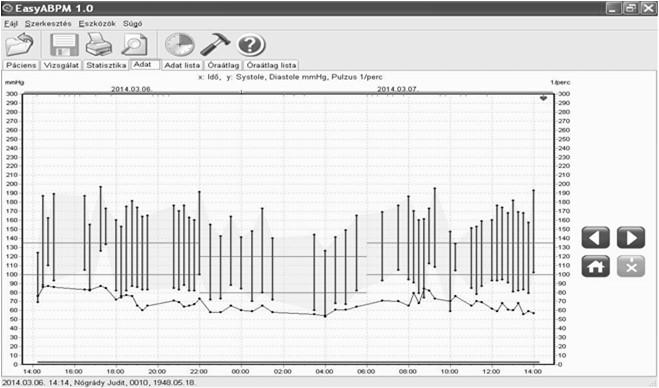Minimize the EasyABPM window
The image size is (659, 388).
click(613, 8)
